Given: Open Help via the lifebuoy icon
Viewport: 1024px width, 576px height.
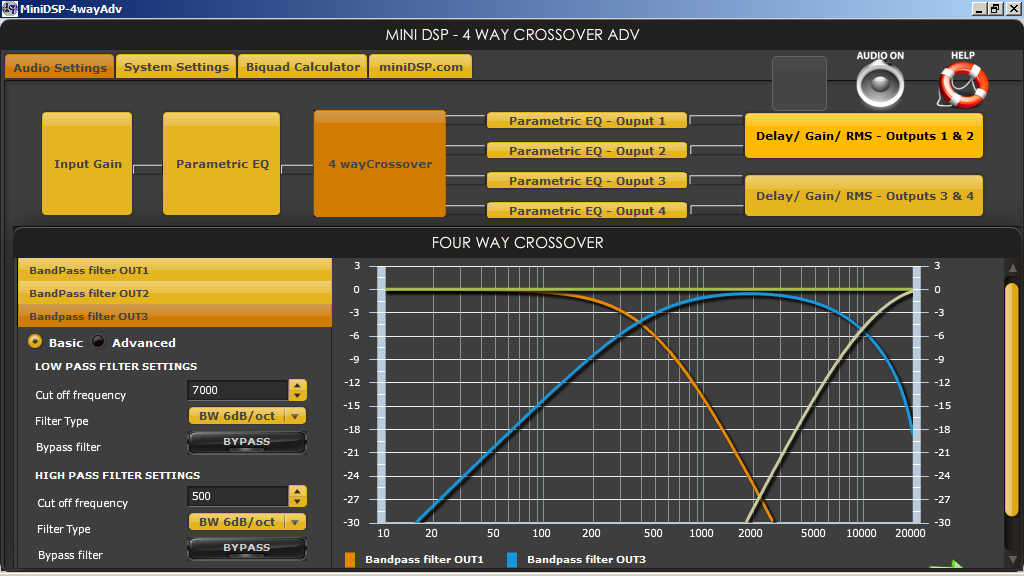Looking at the screenshot, I should point(963,85).
